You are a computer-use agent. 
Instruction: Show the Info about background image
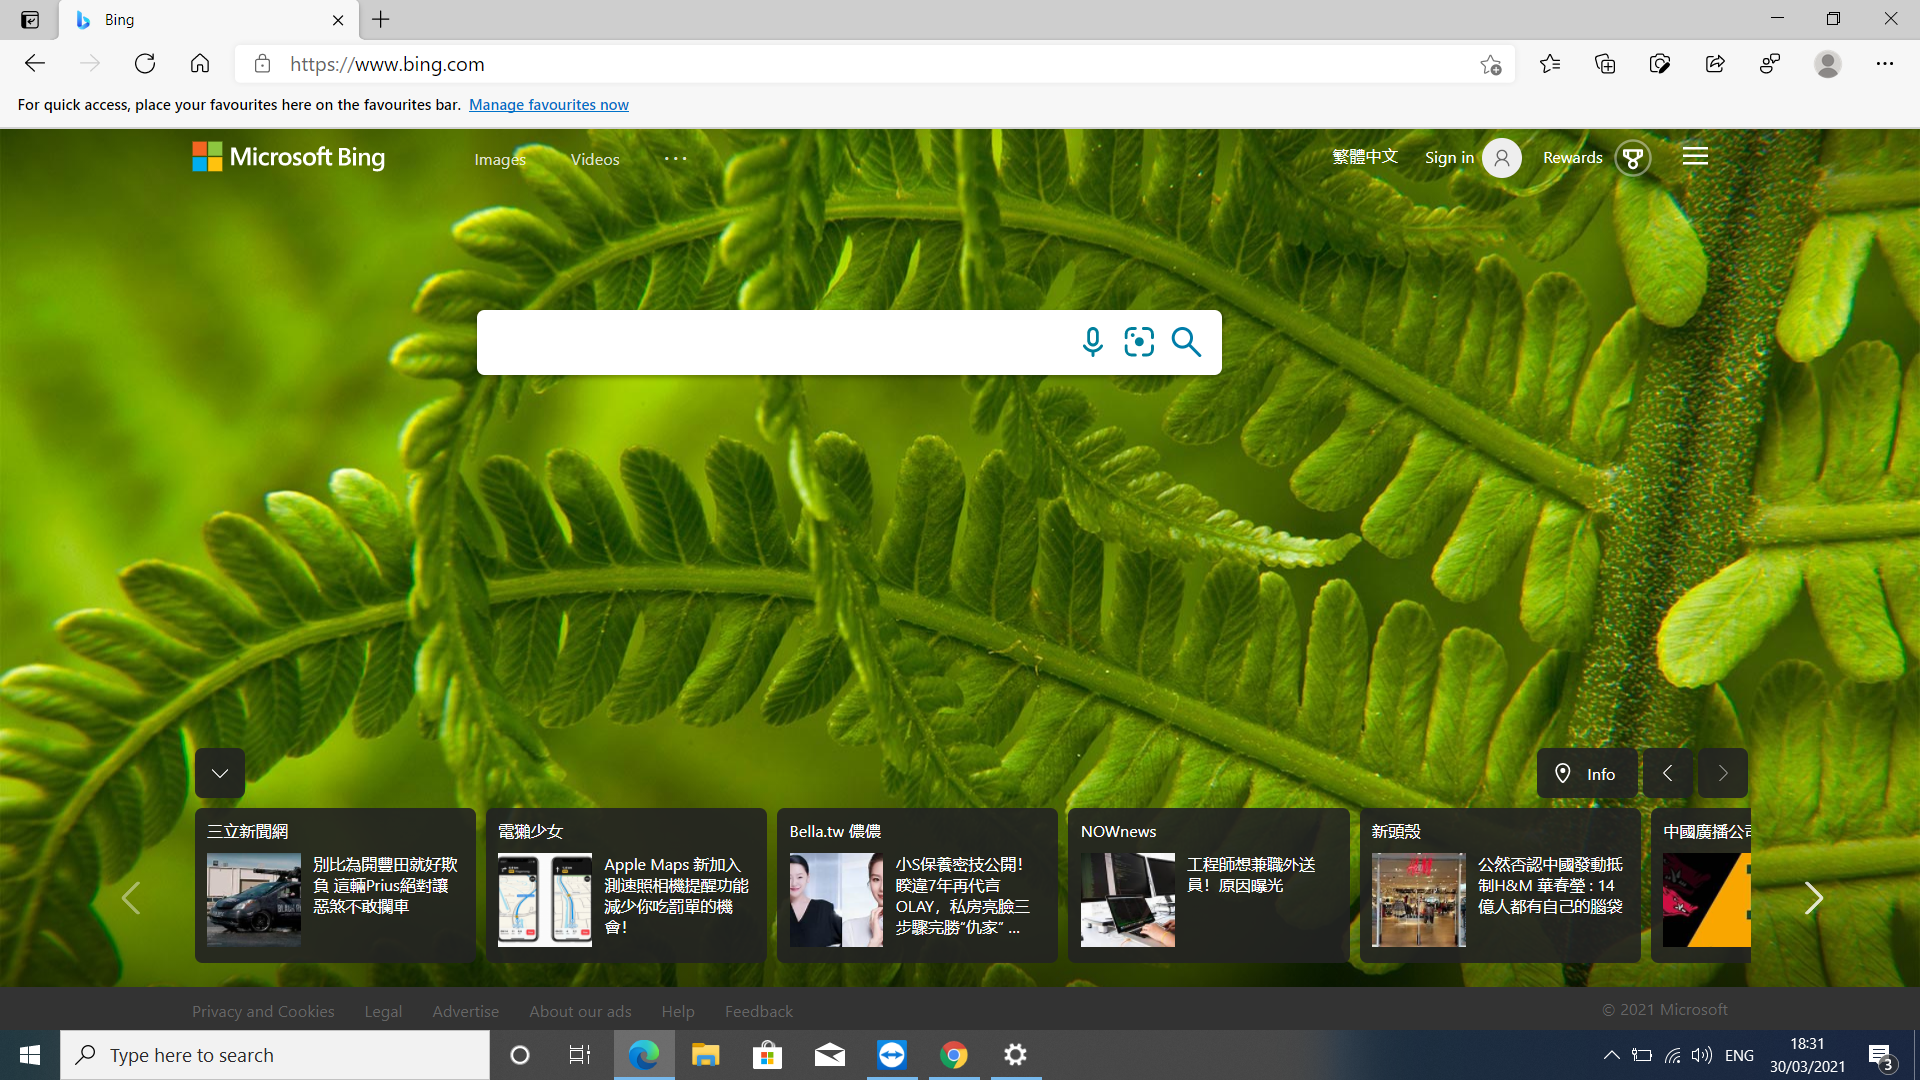pos(1587,773)
